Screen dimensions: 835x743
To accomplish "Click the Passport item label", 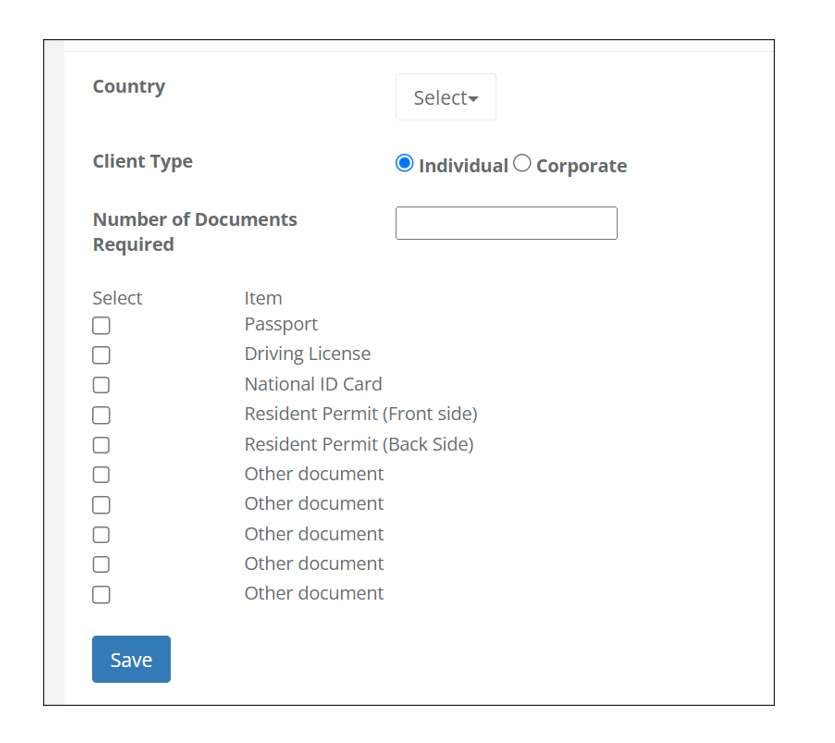I will coord(281,324).
